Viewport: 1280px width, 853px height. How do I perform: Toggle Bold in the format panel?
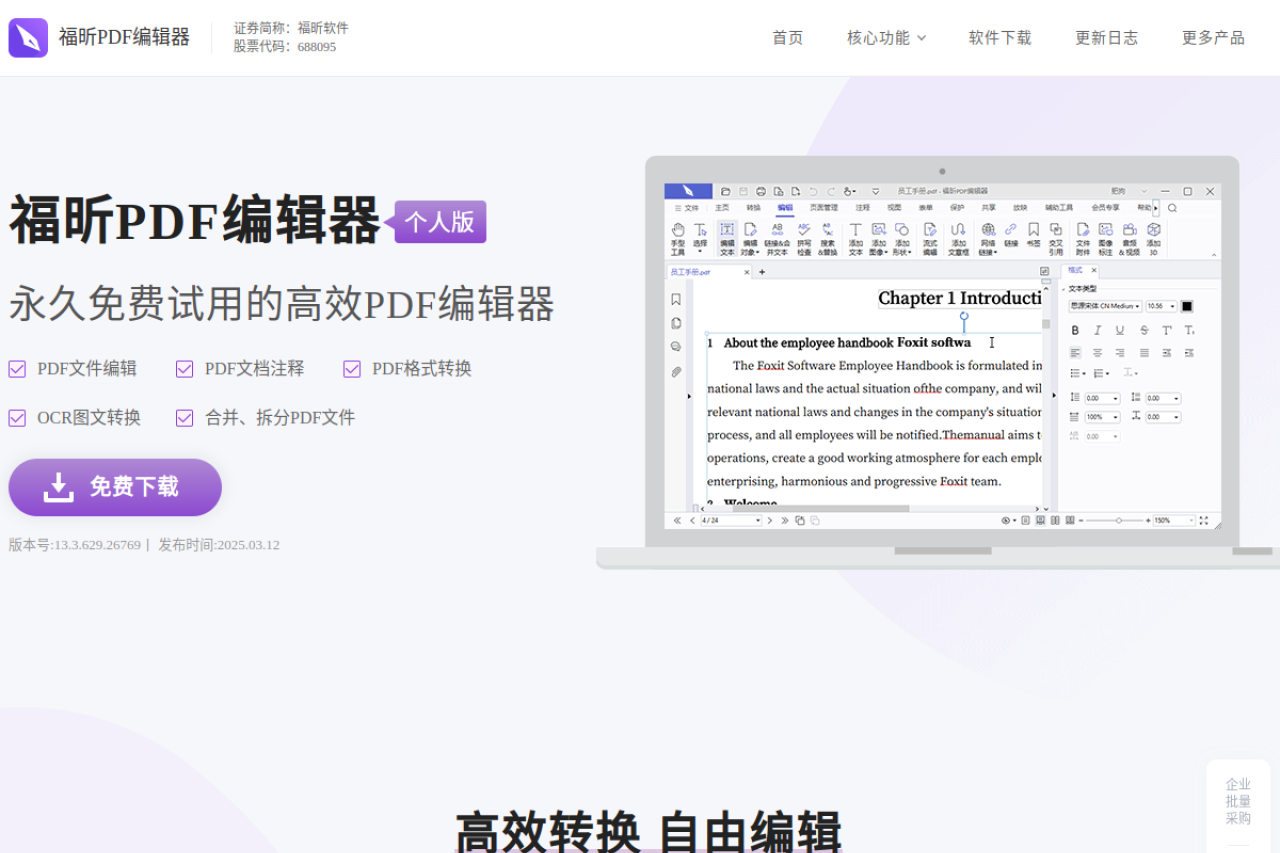pos(1075,330)
